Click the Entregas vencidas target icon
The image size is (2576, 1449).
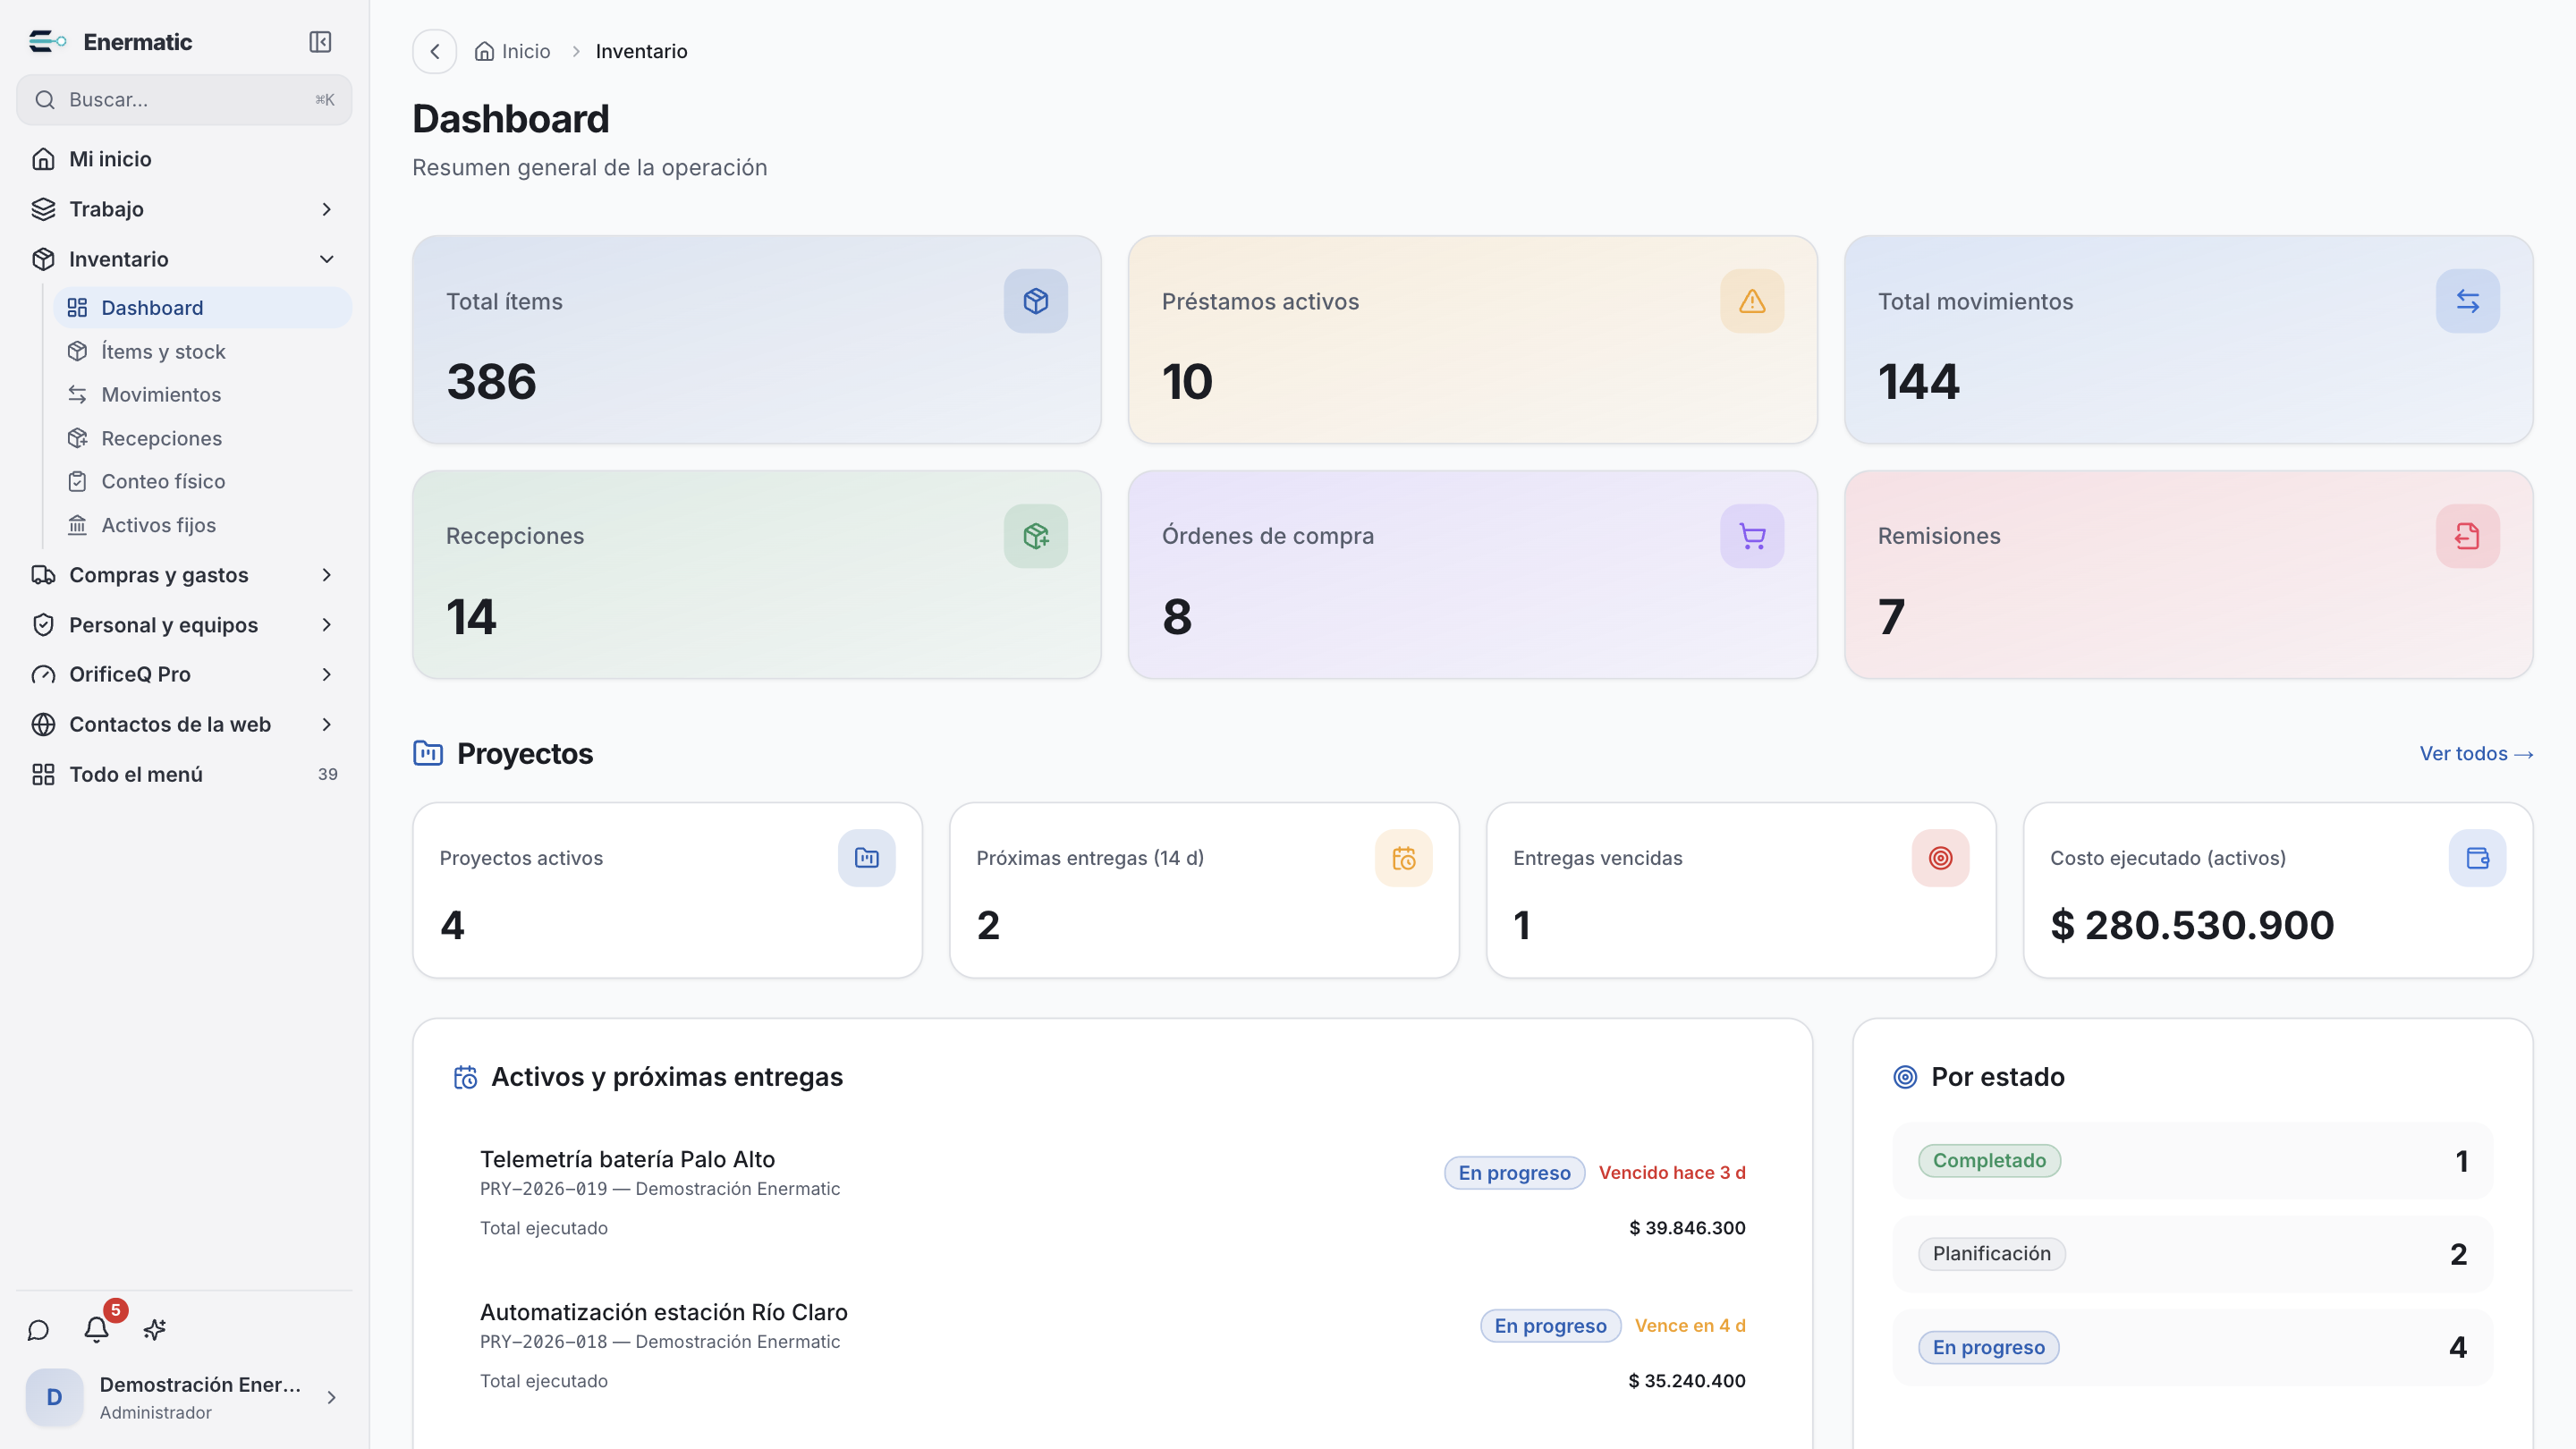coord(1941,858)
